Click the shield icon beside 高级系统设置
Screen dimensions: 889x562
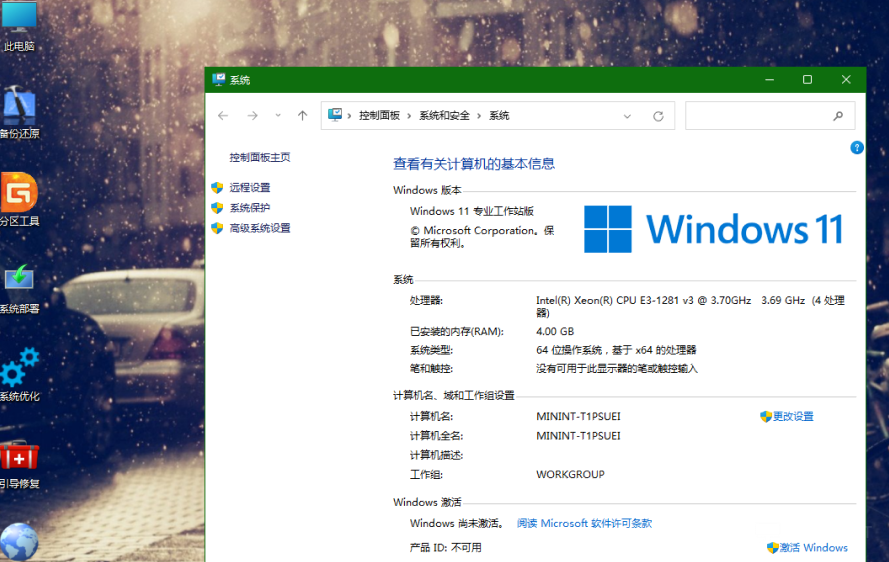coord(217,228)
